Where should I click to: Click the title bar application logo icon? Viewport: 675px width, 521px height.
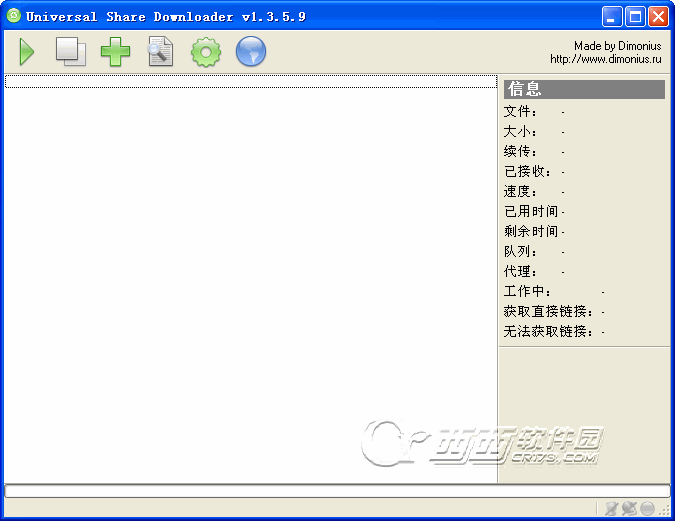(14, 16)
